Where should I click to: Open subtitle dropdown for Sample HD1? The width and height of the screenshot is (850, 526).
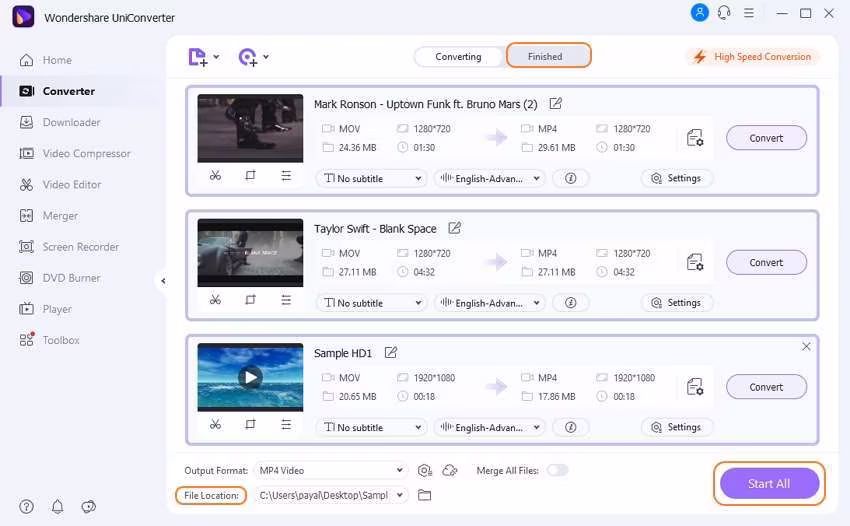(x=372, y=427)
